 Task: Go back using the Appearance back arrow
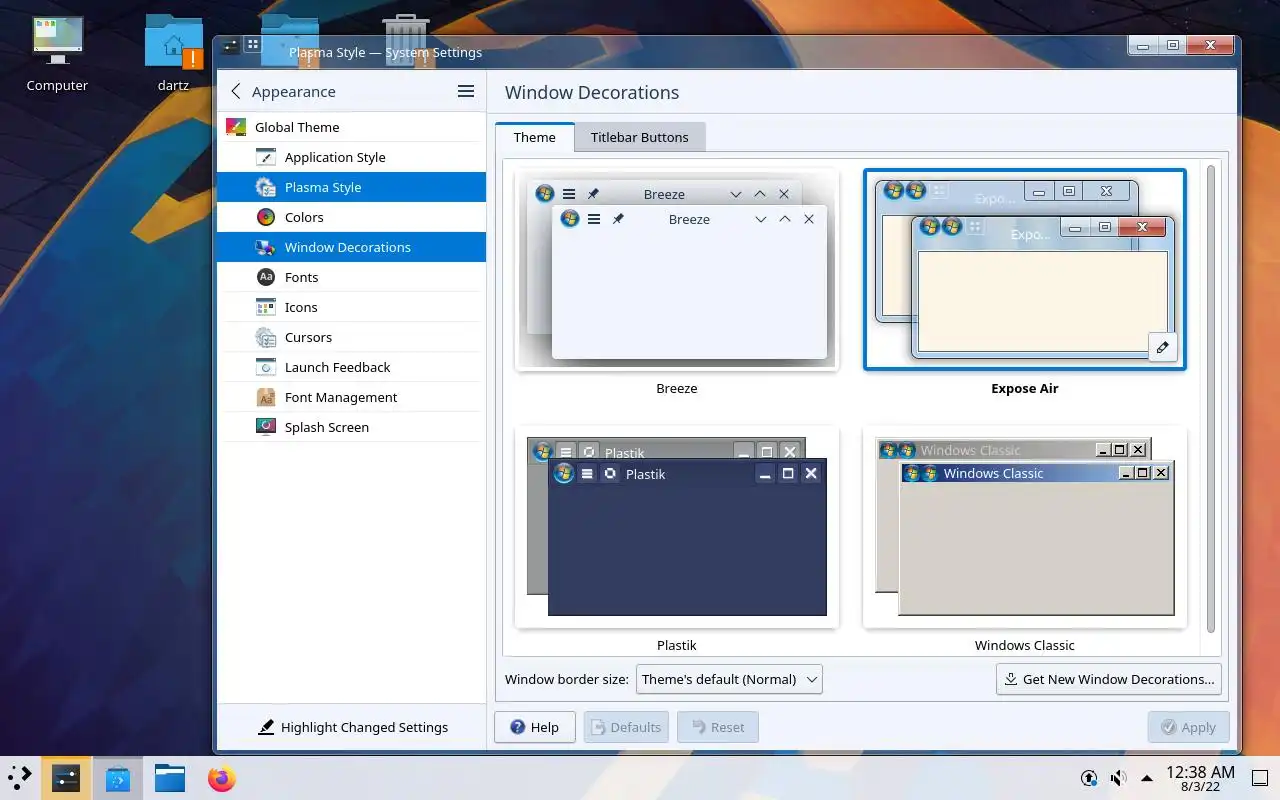(x=236, y=91)
